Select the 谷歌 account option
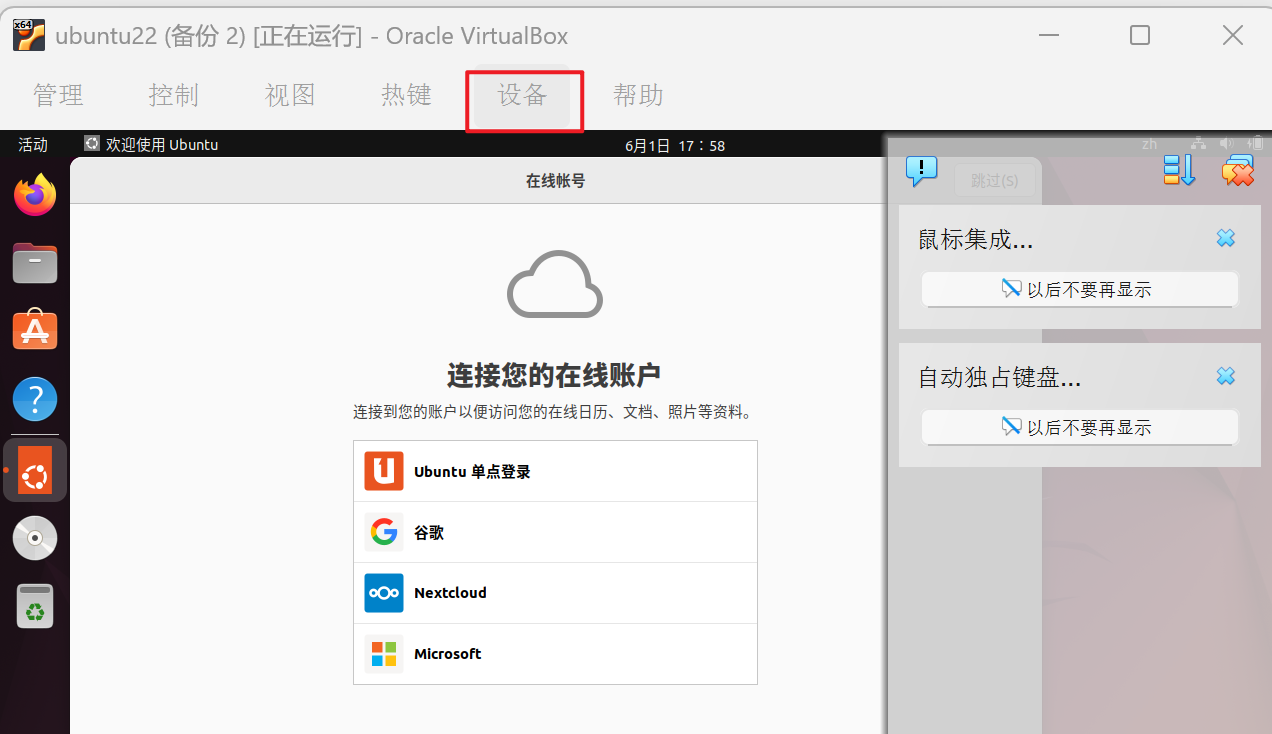 coord(555,532)
